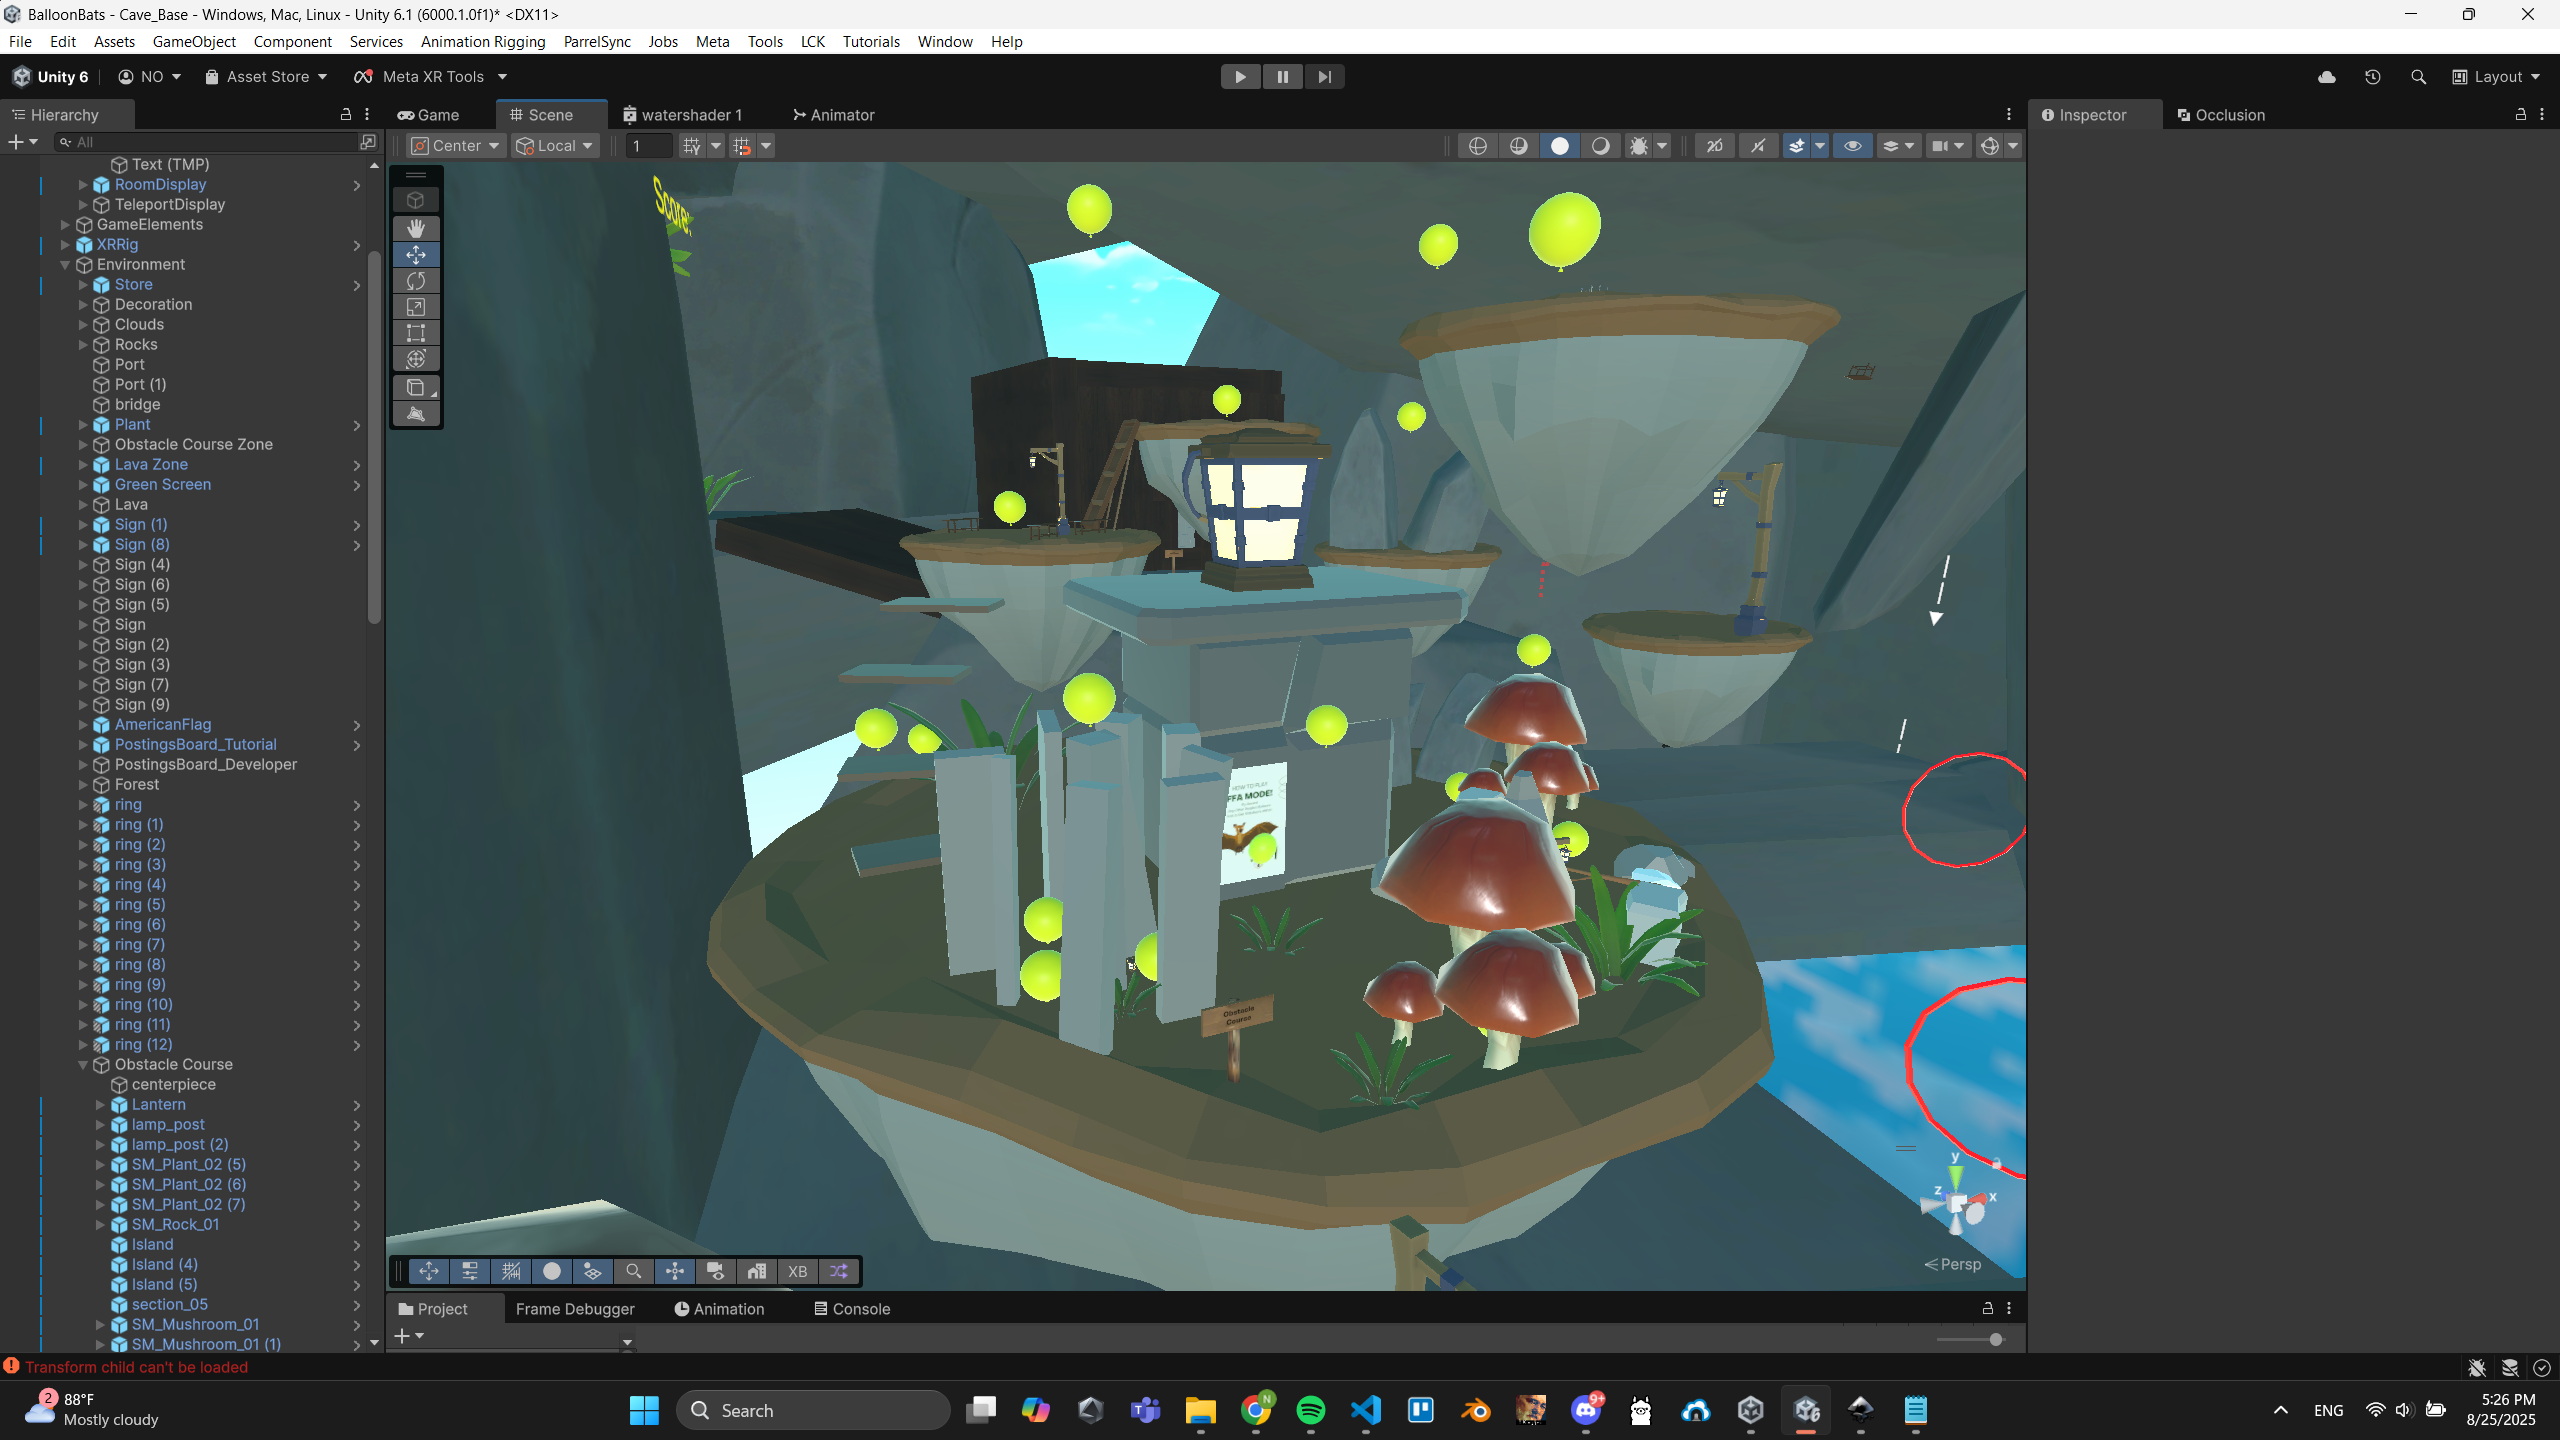The width and height of the screenshot is (2560, 1440).
Task: Select the Hand view tool
Action: [x=416, y=228]
